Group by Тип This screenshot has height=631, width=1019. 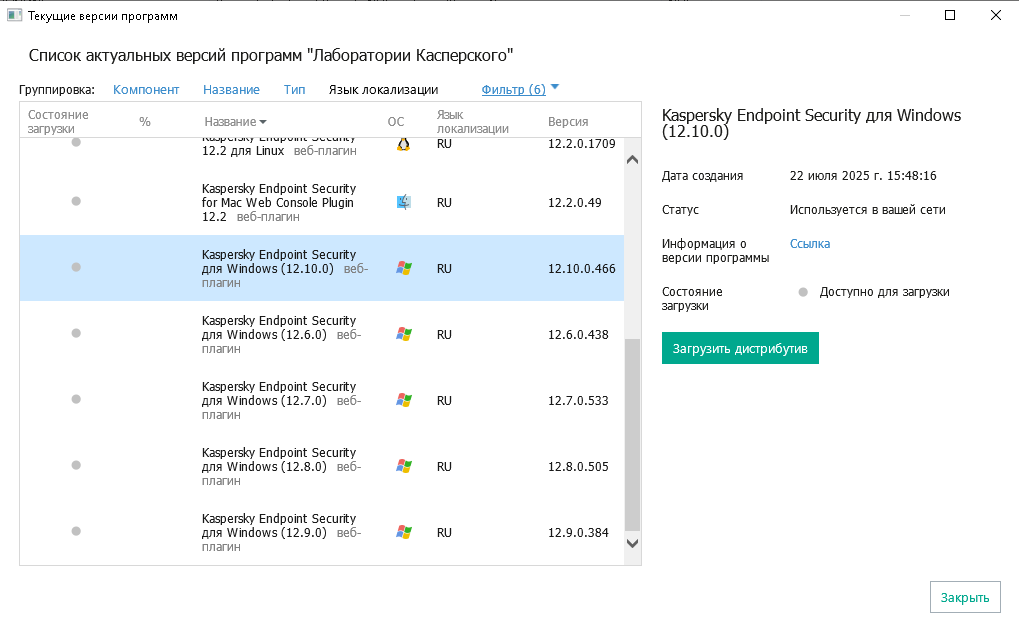pos(294,89)
